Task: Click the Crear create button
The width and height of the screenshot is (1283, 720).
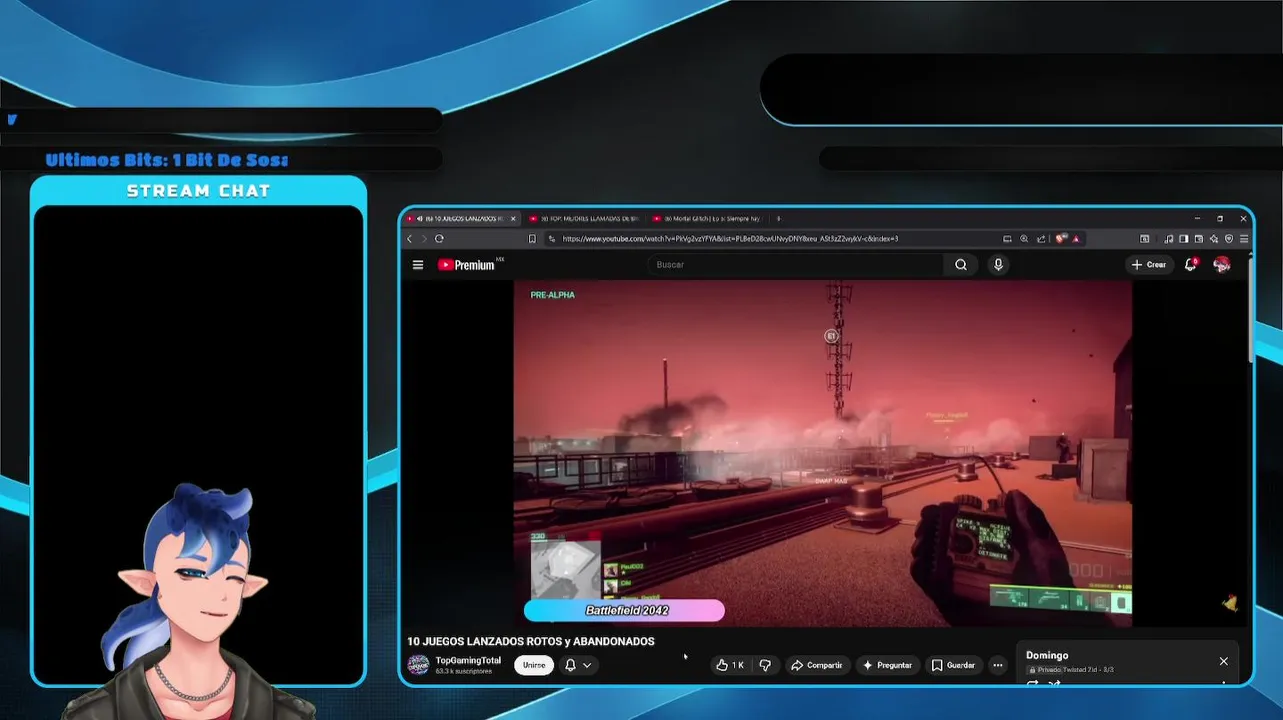Action: click(1148, 265)
